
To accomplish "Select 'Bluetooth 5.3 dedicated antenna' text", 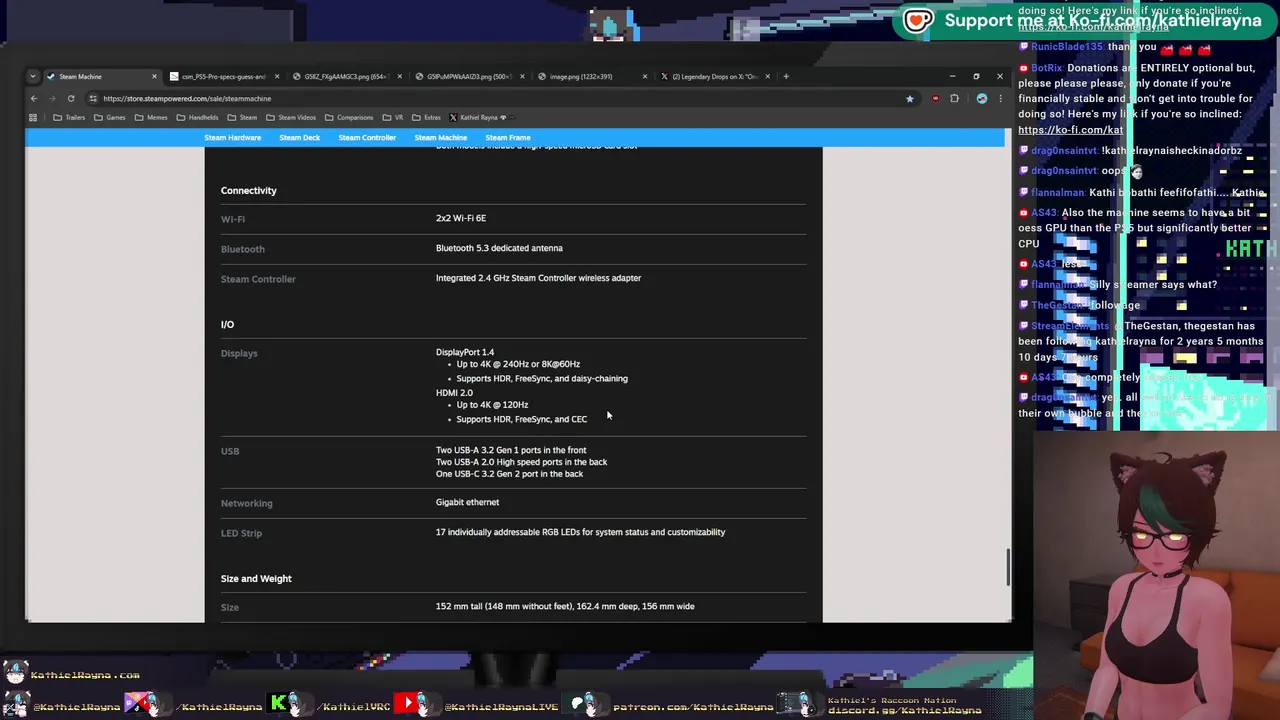I will (499, 248).
